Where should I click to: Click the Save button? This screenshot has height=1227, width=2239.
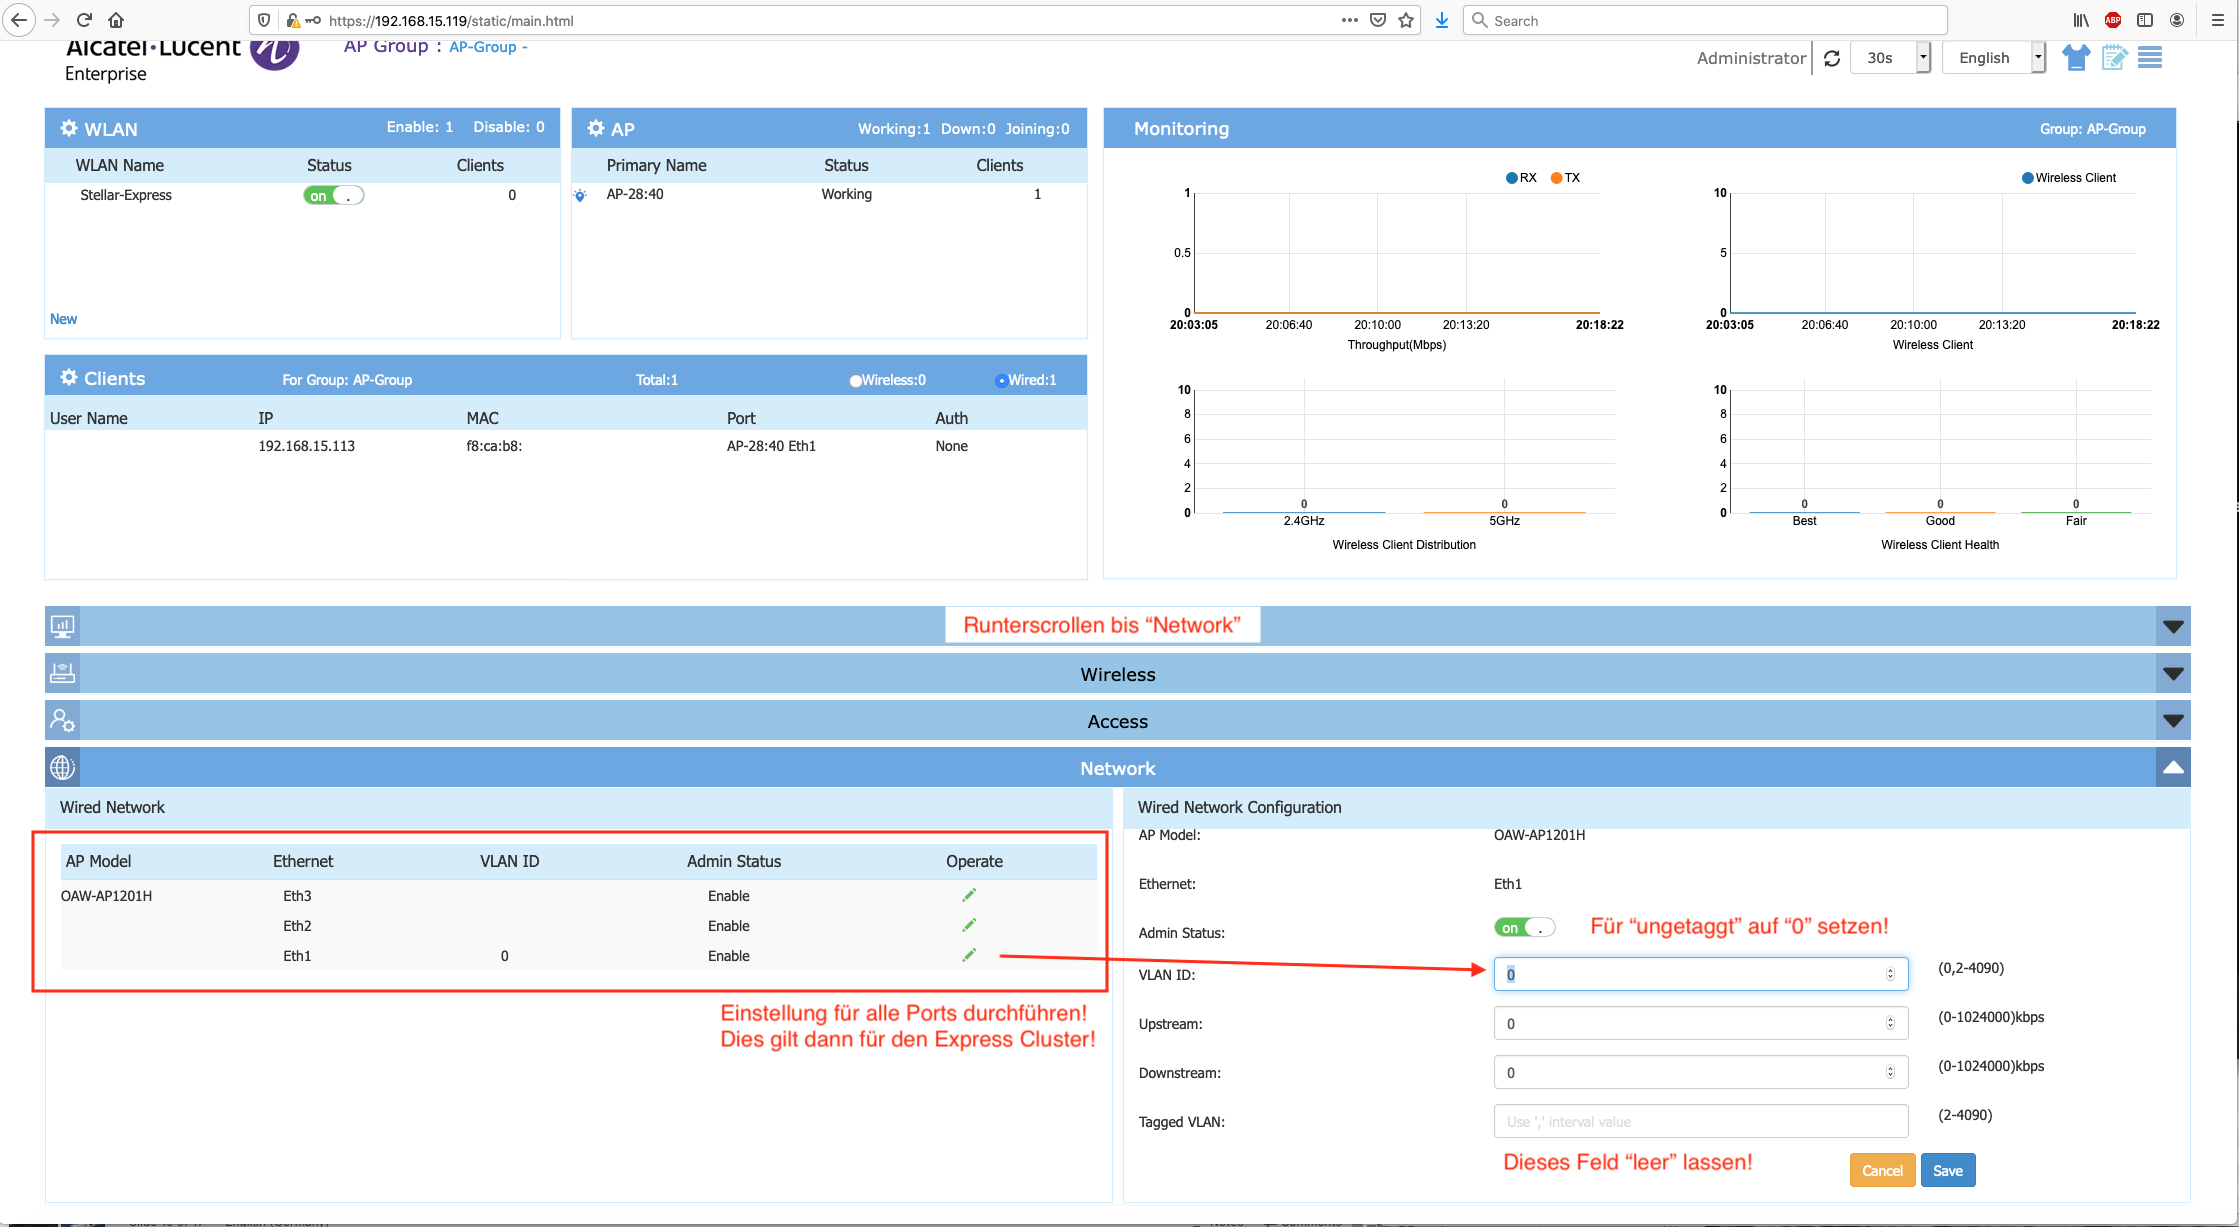point(1947,1170)
